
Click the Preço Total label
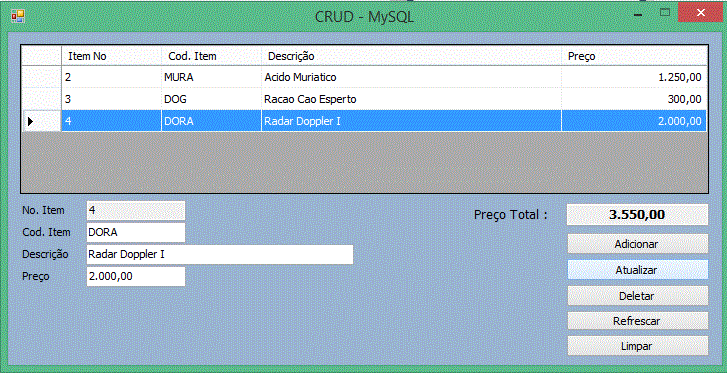[511, 215]
